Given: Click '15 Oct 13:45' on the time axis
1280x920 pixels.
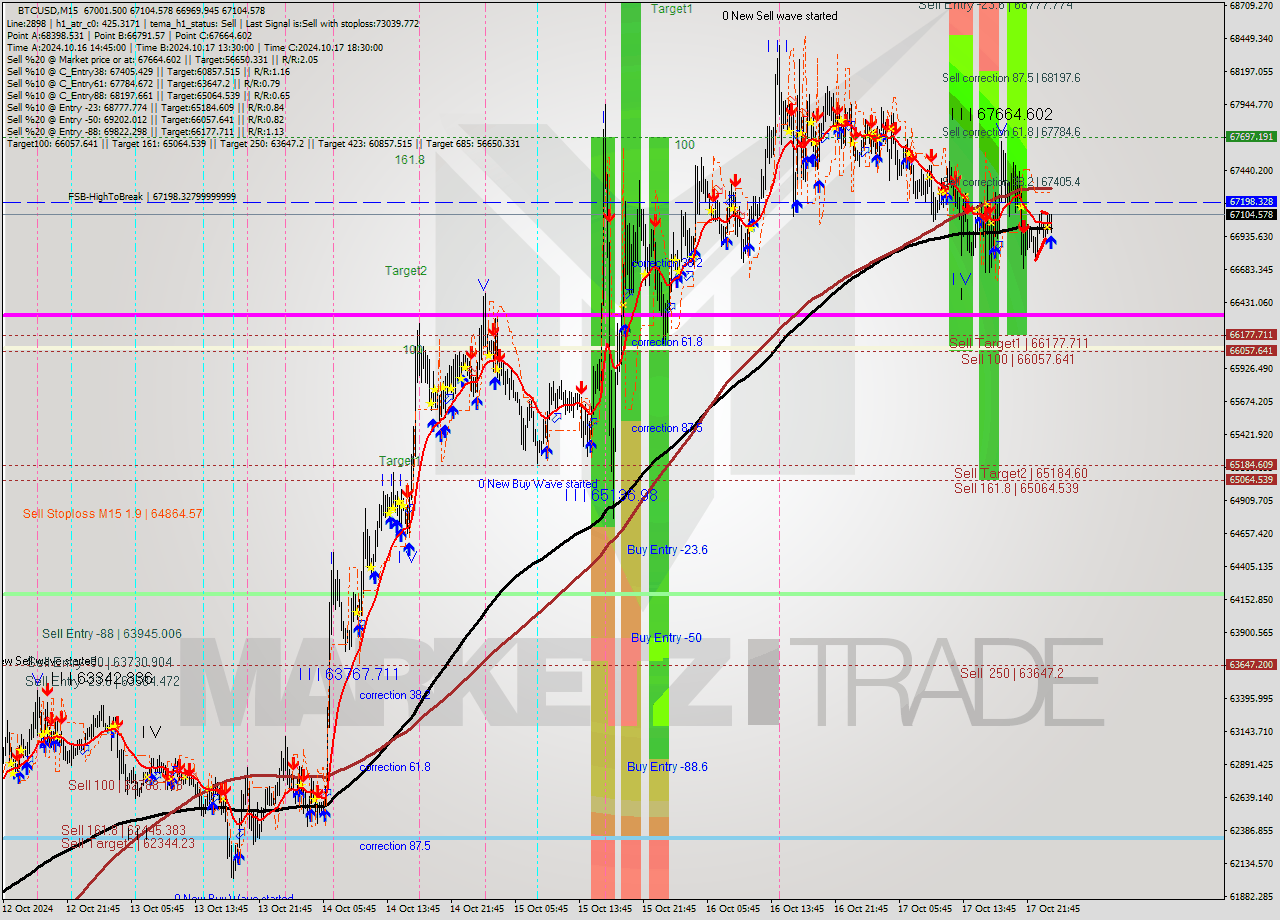Looking at the screenshot, I should point(606,909).
